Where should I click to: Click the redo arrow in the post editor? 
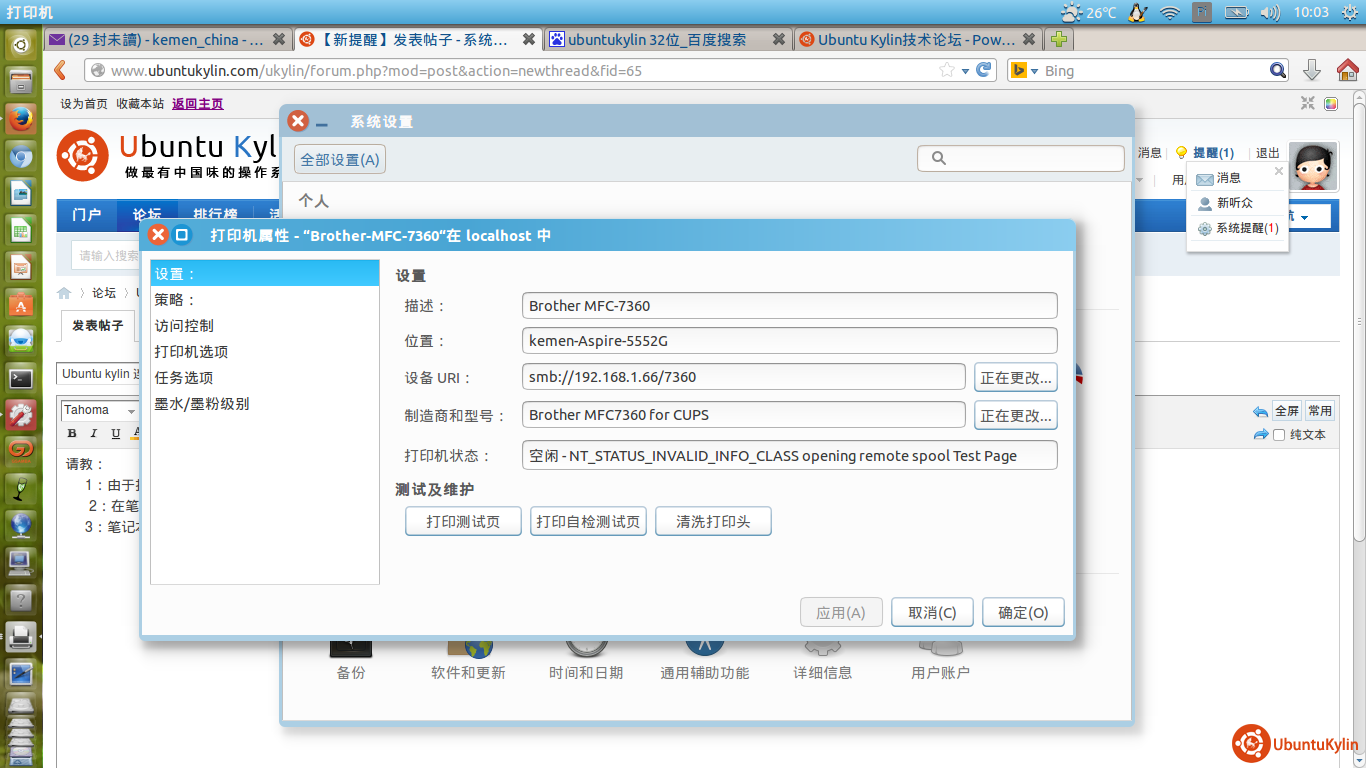[x=1260, y=435]
